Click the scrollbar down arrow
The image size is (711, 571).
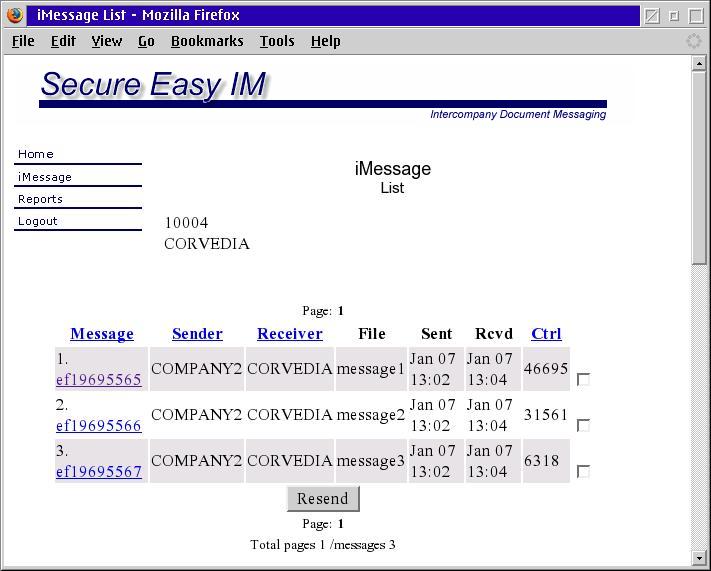699,557
